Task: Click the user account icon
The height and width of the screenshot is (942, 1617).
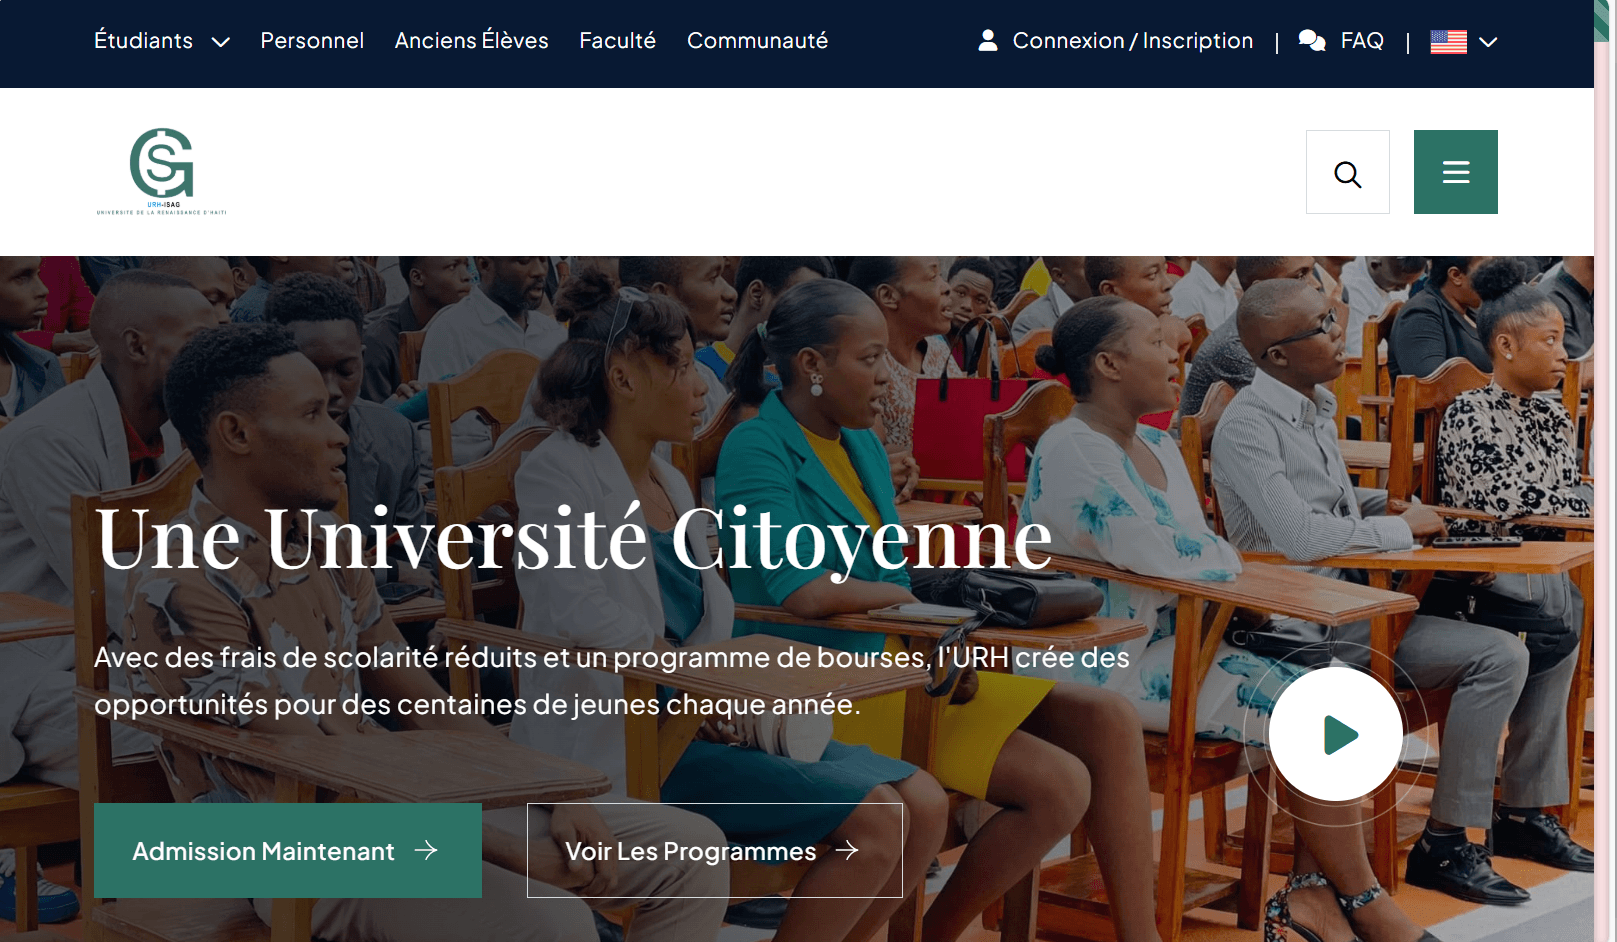Action: (987, 40)
